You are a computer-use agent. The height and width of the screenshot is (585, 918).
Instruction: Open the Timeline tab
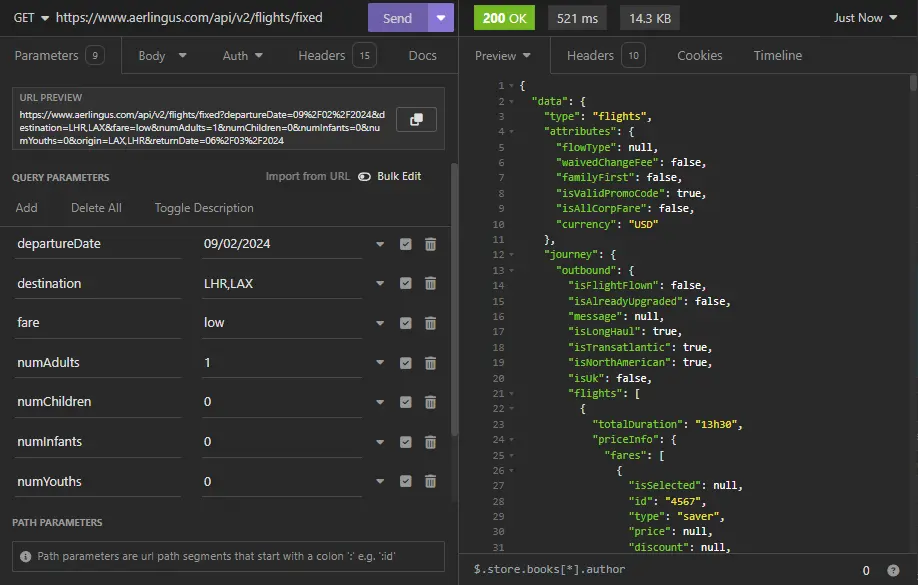tap(777, 56)
